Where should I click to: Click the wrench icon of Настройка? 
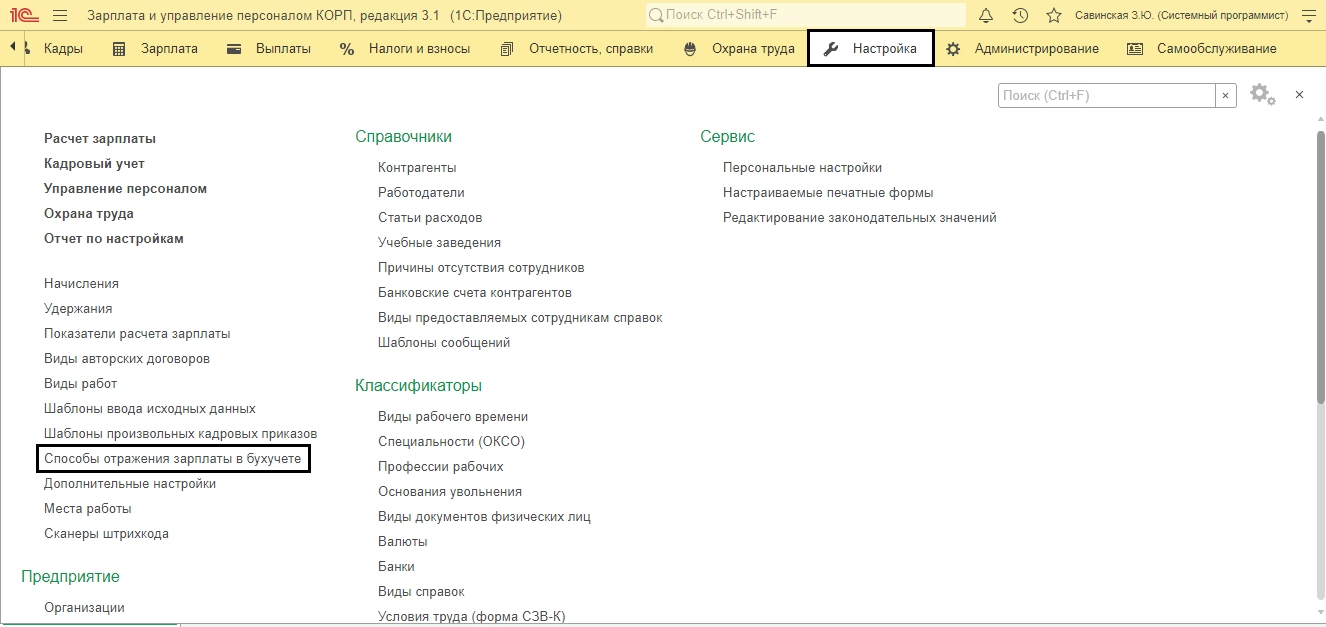(831, 49)
